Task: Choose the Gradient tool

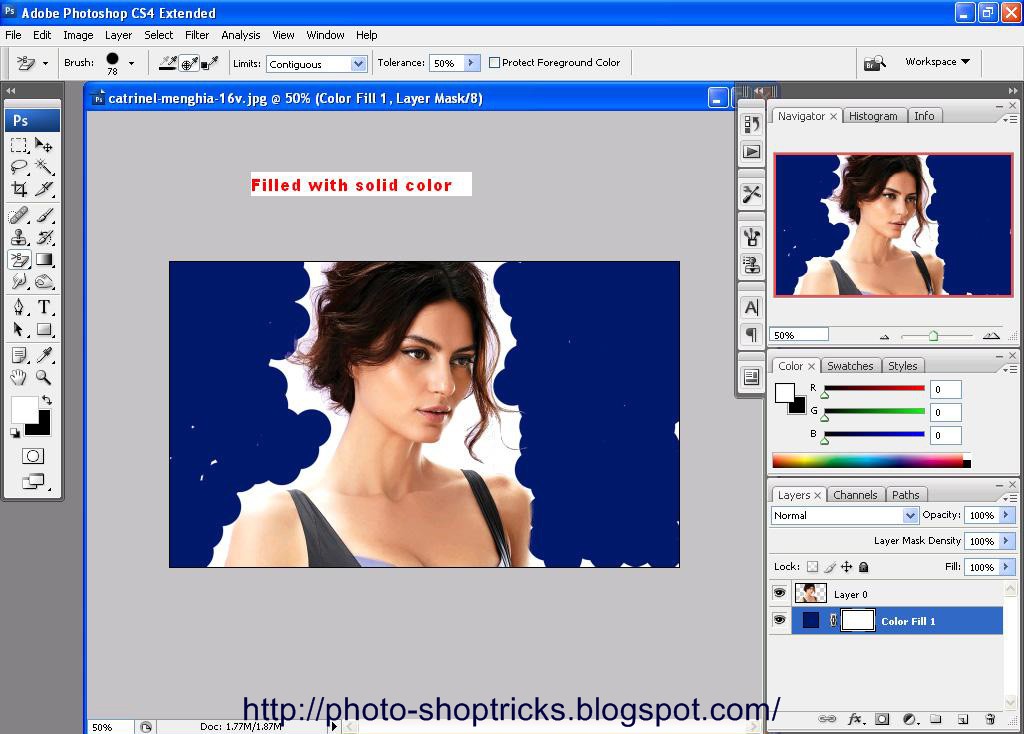Action: click(43, 258)
